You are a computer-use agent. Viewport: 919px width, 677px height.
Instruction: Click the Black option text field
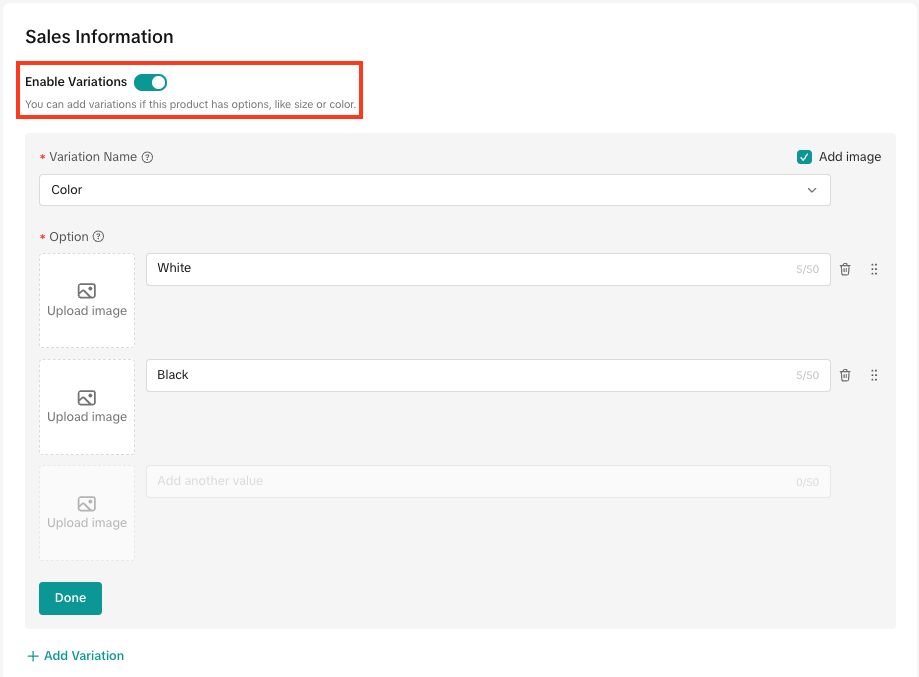[470, 375]
